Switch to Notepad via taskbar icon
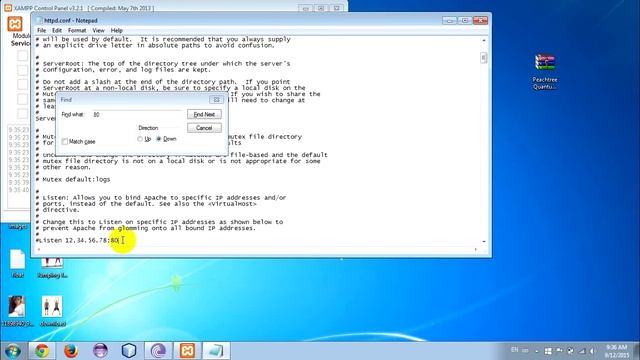The image size is (640, 360). click(216, 351)
